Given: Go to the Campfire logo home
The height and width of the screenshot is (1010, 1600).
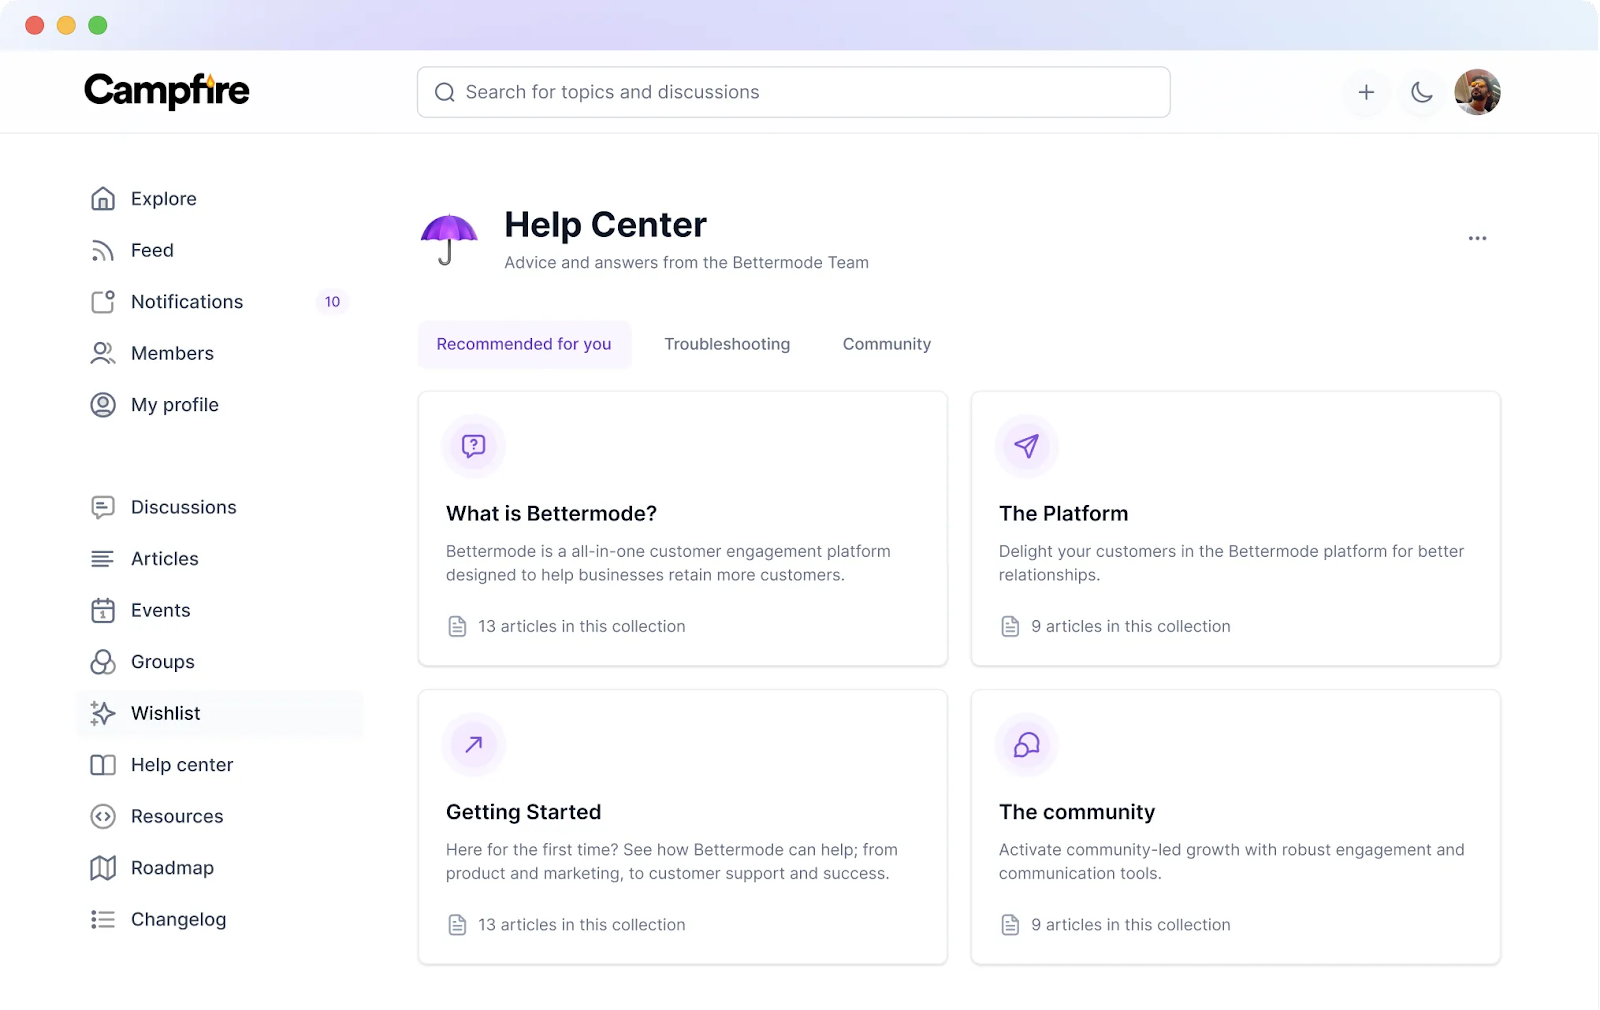Looking at the screenshot, I should (167, 91).
